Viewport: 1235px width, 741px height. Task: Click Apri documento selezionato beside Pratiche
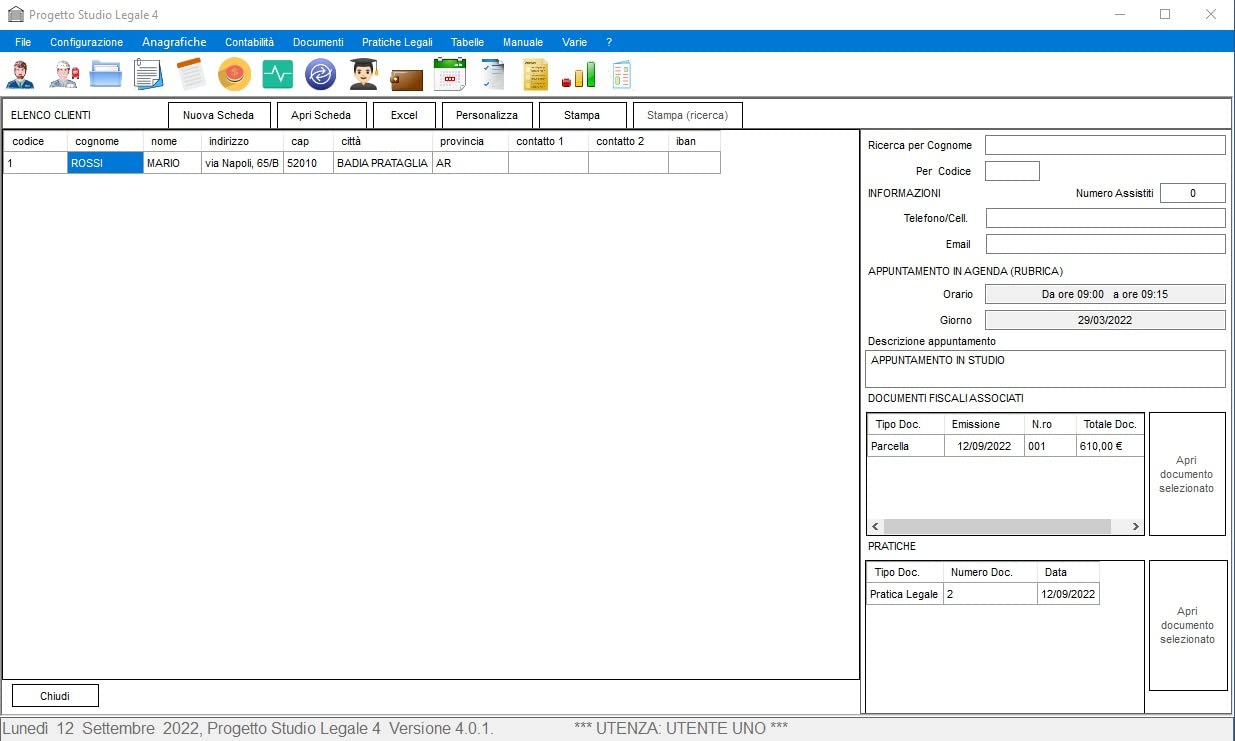[1187, 625]
